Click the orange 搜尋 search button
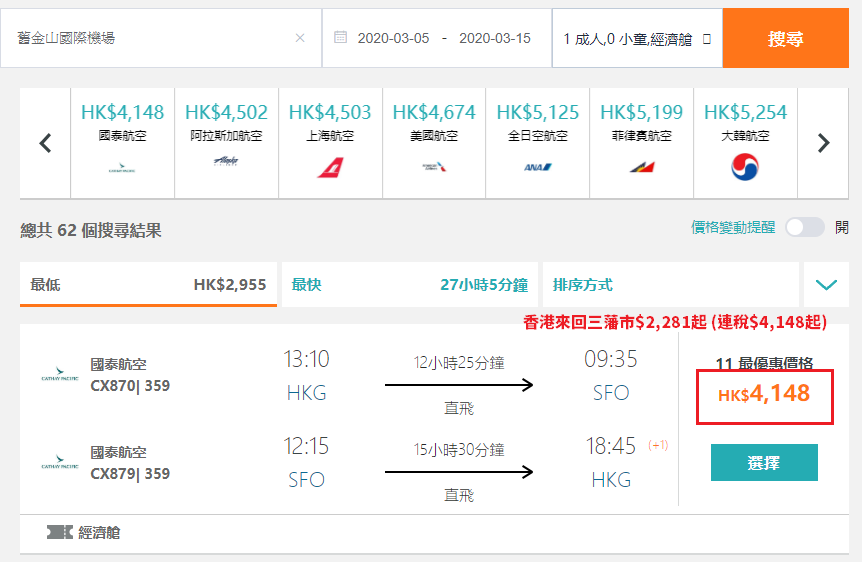 [786, 38]
